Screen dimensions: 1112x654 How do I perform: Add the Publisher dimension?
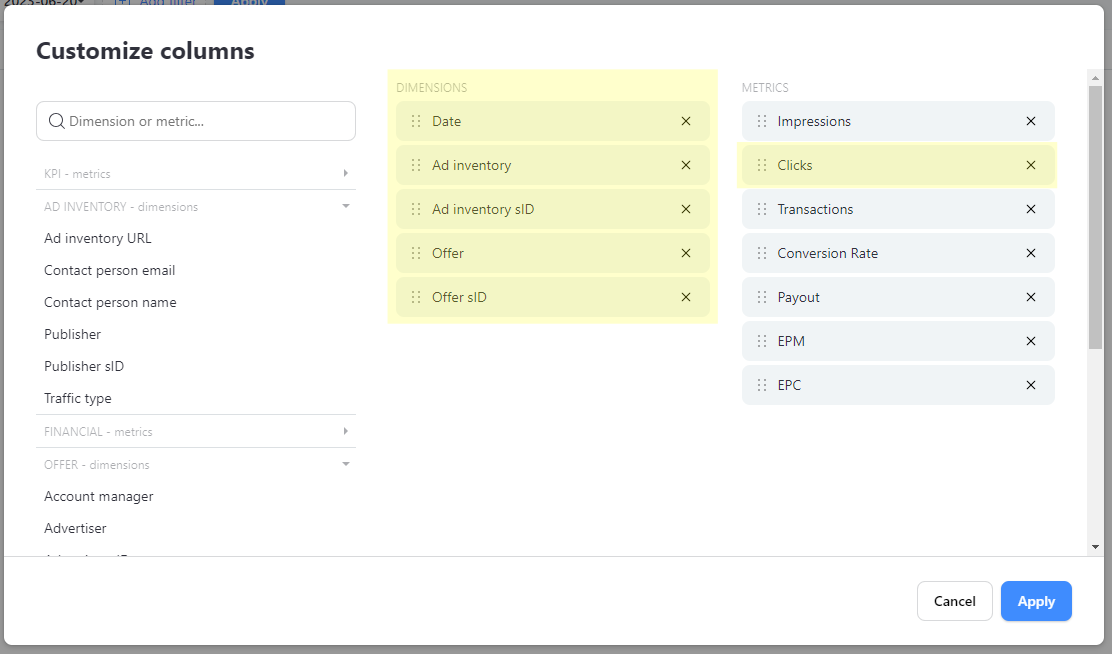point(72,334)
